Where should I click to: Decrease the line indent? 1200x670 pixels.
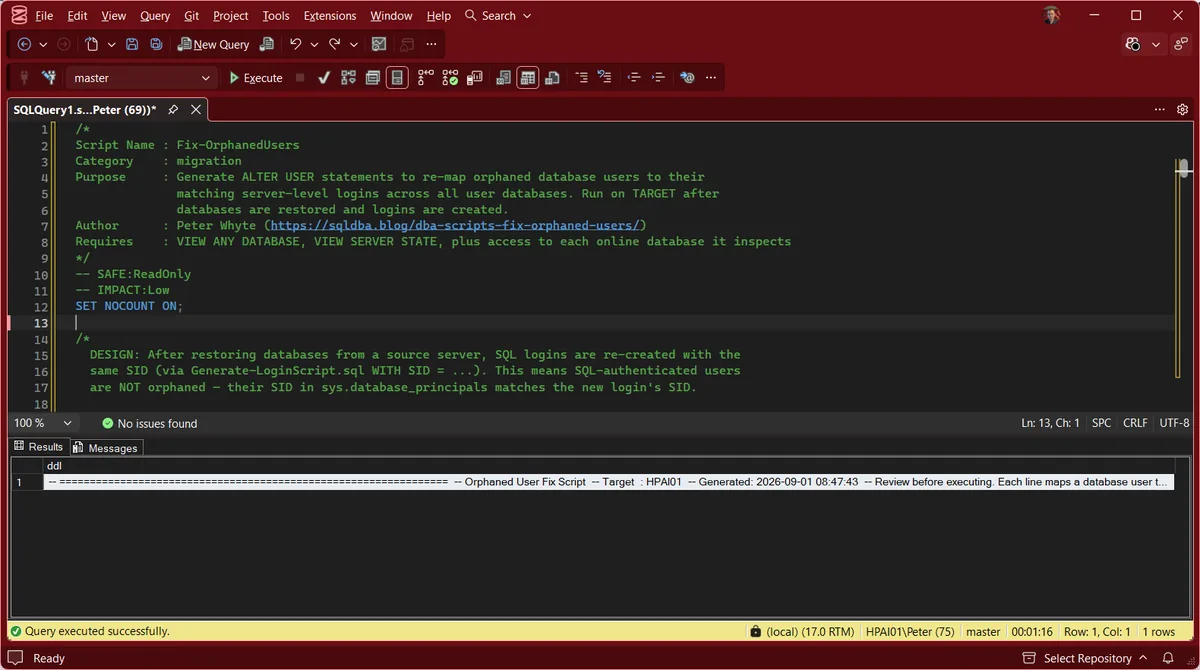(x=634, y=78)
